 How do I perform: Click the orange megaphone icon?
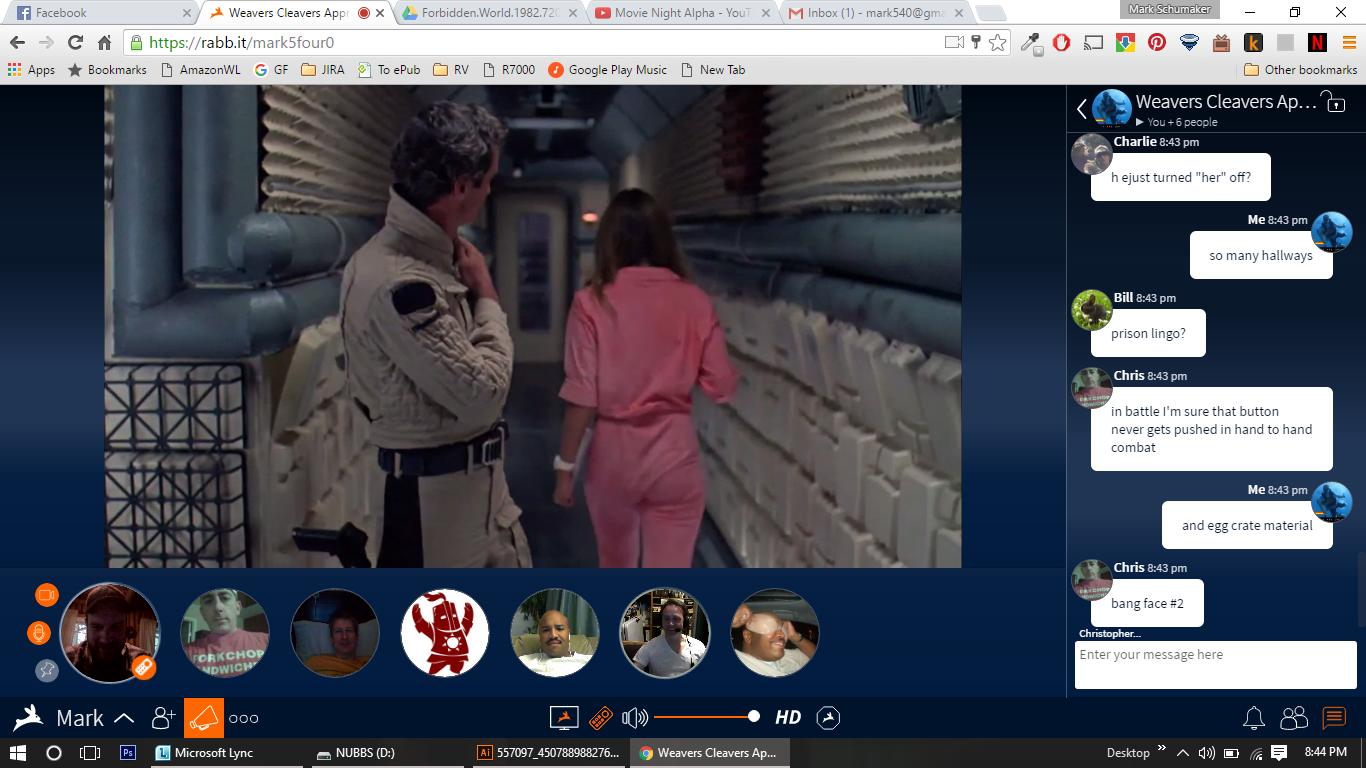point(204,718)
